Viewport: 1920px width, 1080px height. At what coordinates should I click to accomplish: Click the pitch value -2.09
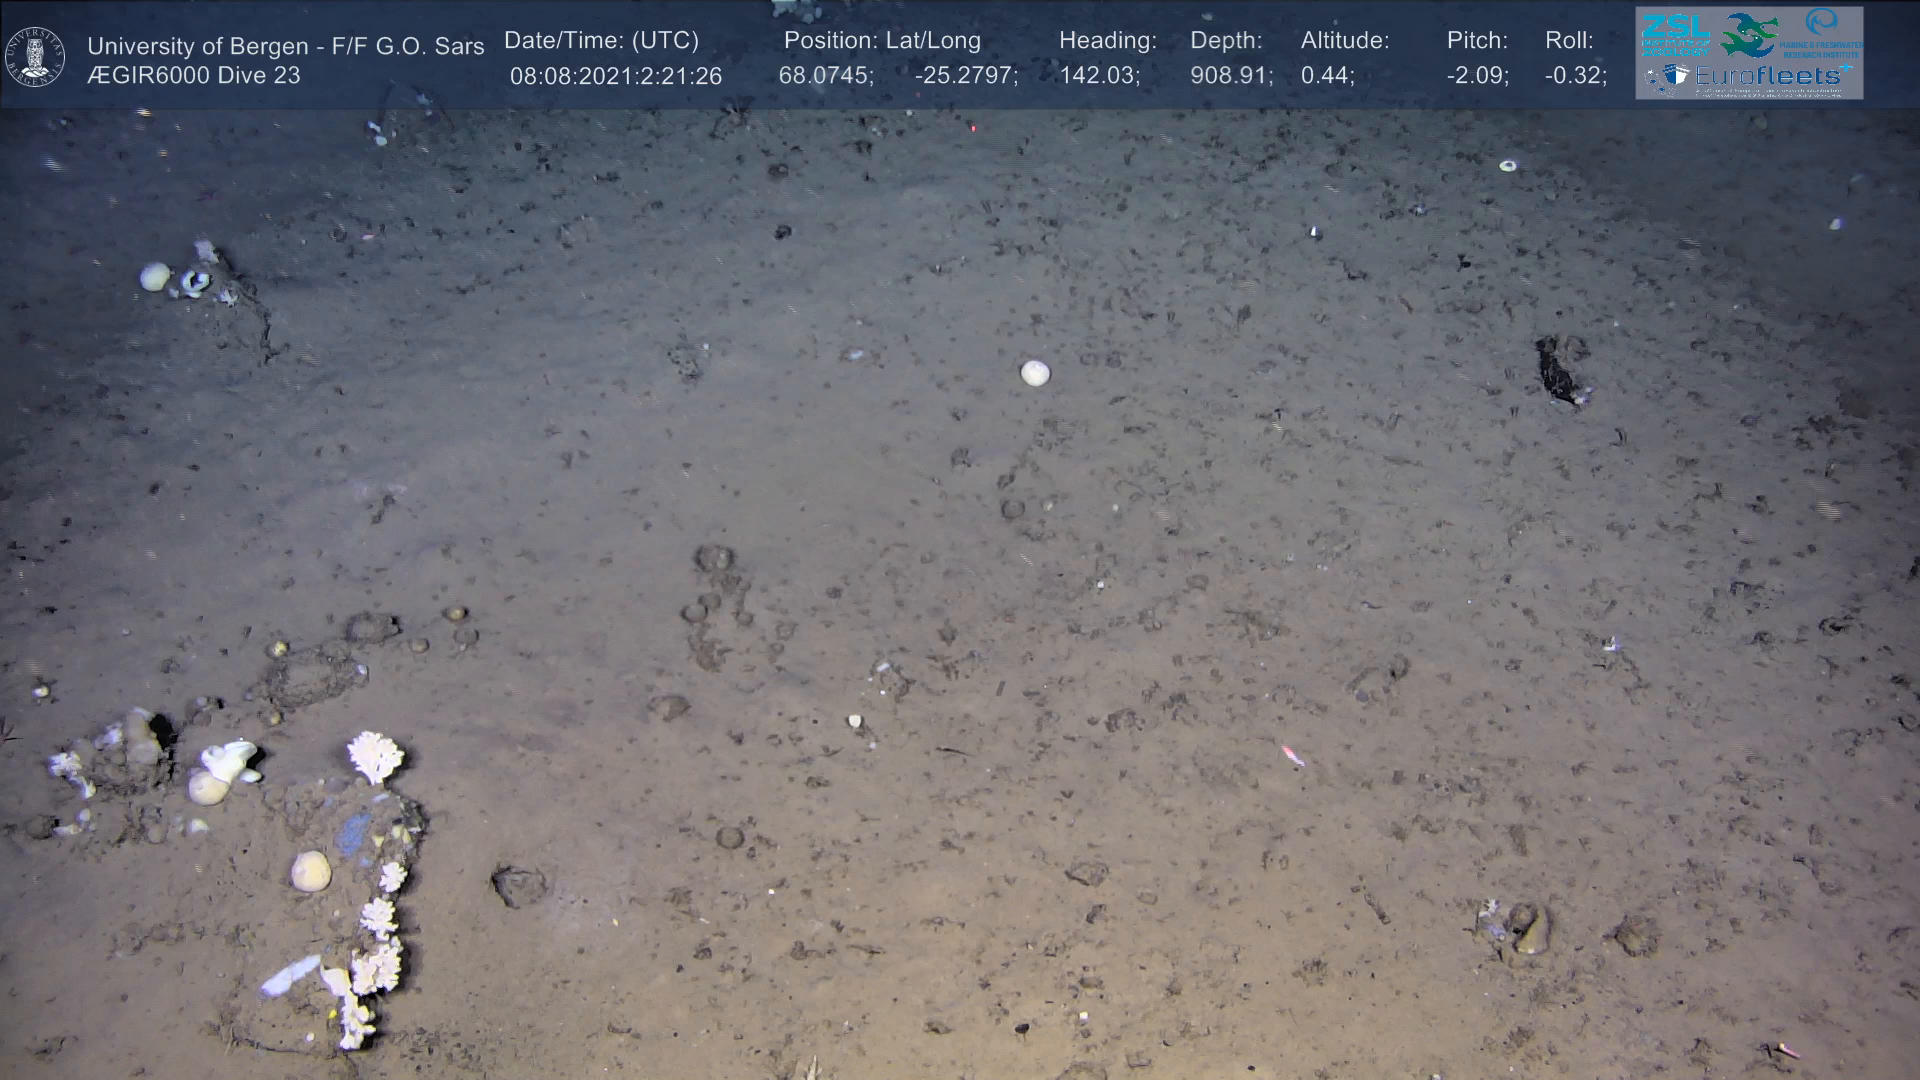tap(1477, 76)
